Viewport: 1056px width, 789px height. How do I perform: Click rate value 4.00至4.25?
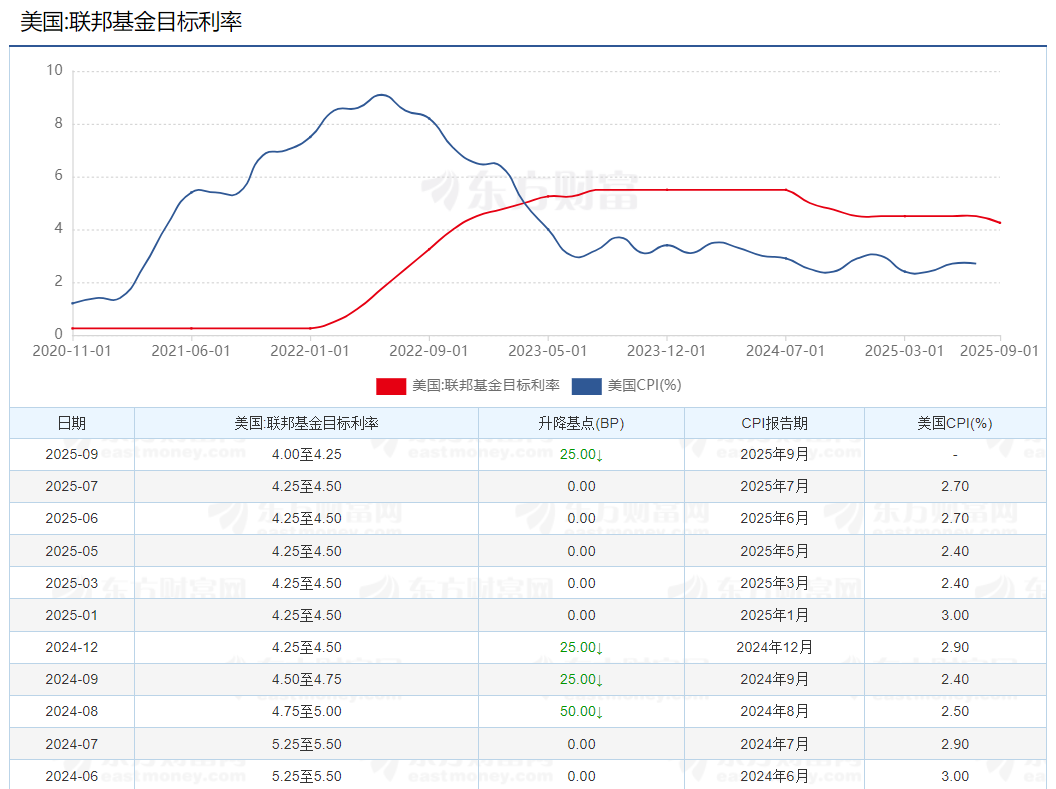click(x=306, y=454)
